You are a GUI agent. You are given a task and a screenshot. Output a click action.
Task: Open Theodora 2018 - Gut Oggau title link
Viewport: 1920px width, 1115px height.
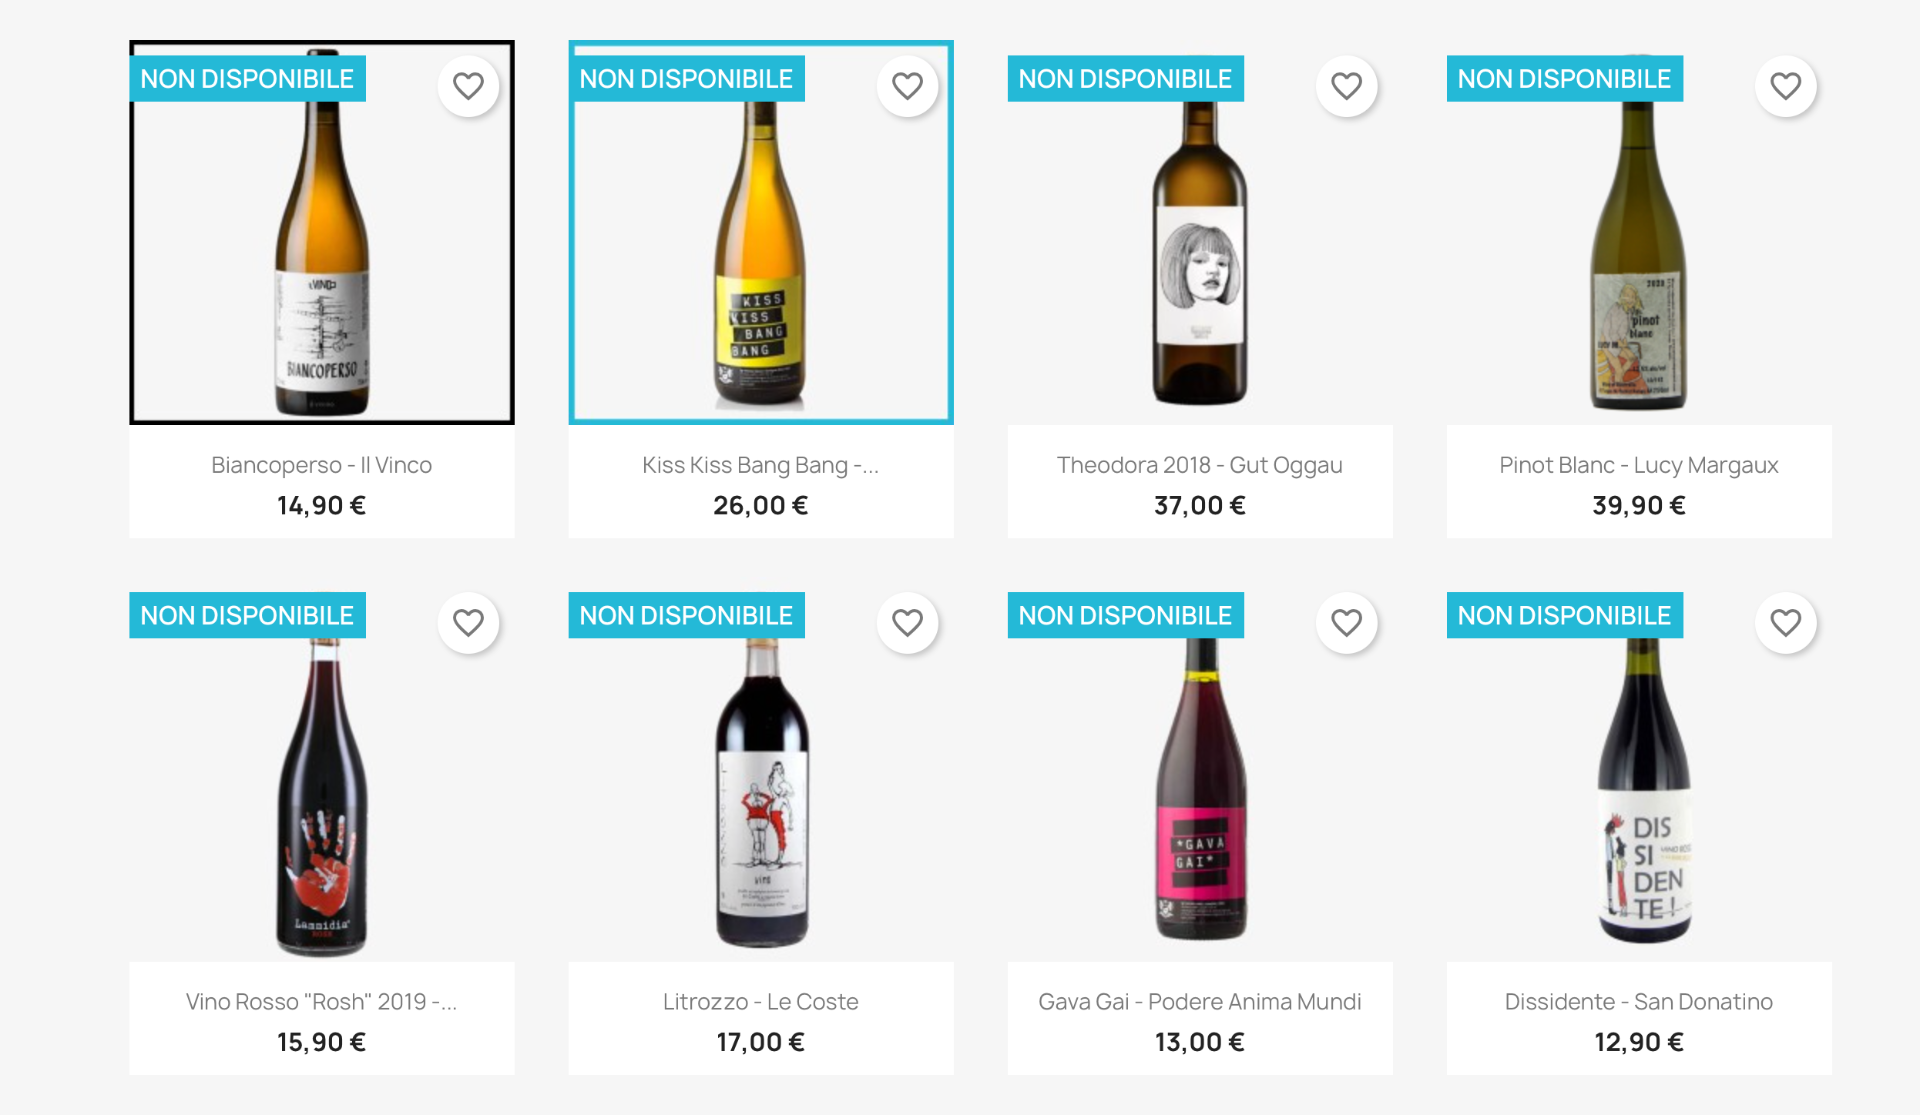[x=1199, y=465]
